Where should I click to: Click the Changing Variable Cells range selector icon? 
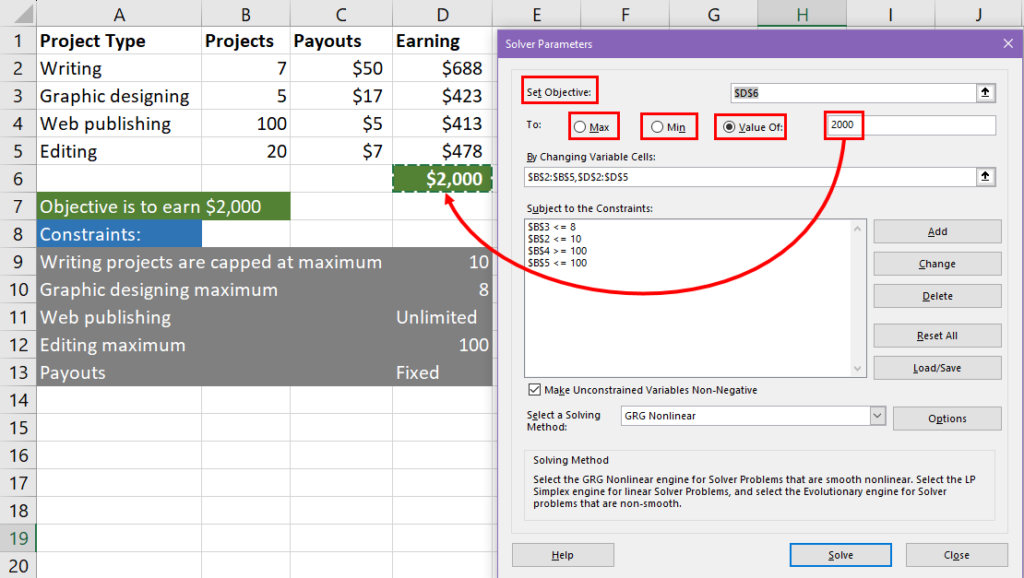pyautogui.click(x=985, y=176)
